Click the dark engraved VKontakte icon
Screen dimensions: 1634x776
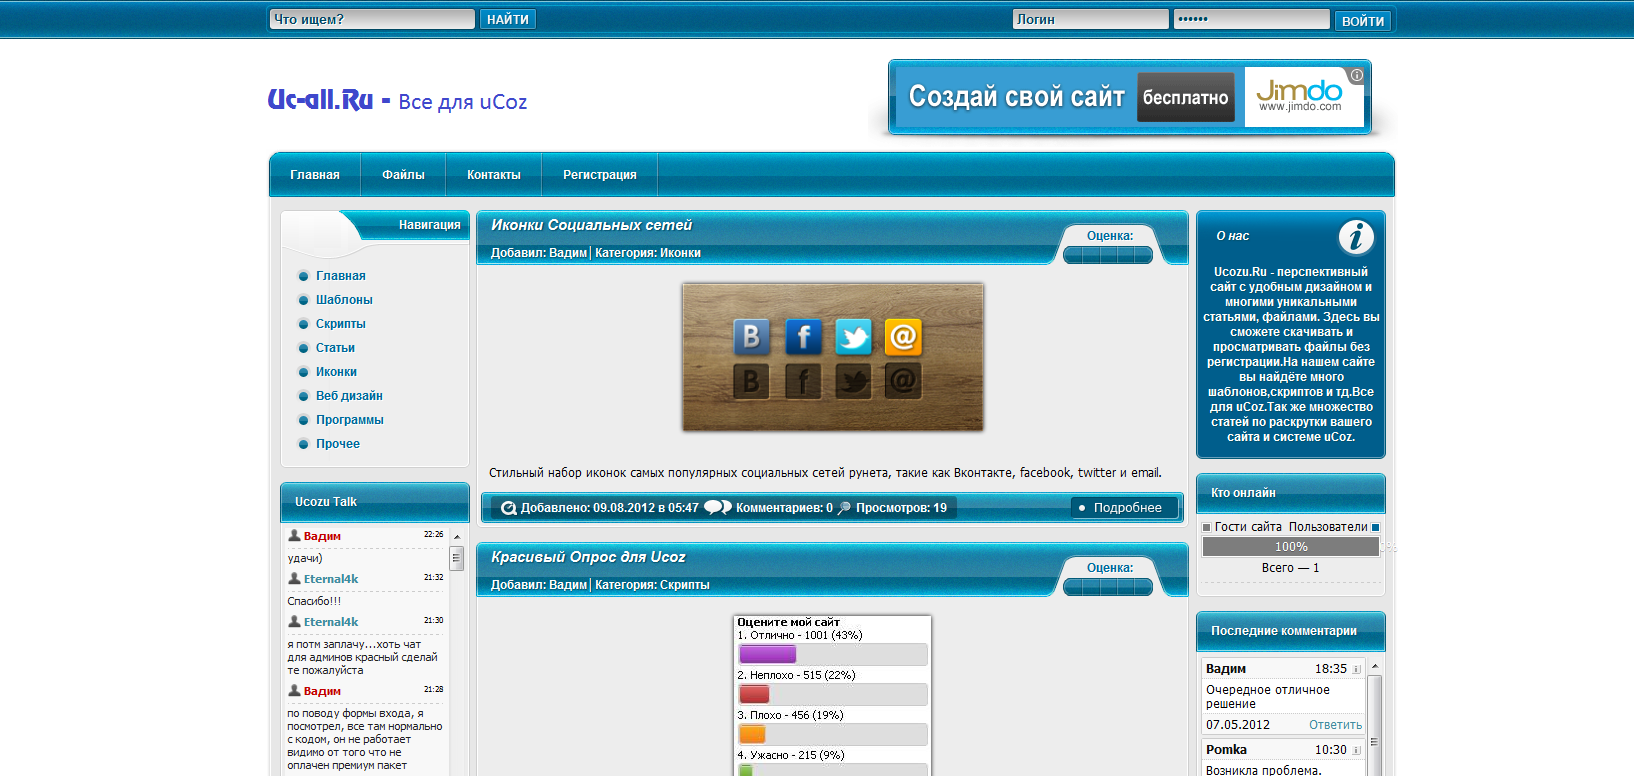(x=752, y=381)
